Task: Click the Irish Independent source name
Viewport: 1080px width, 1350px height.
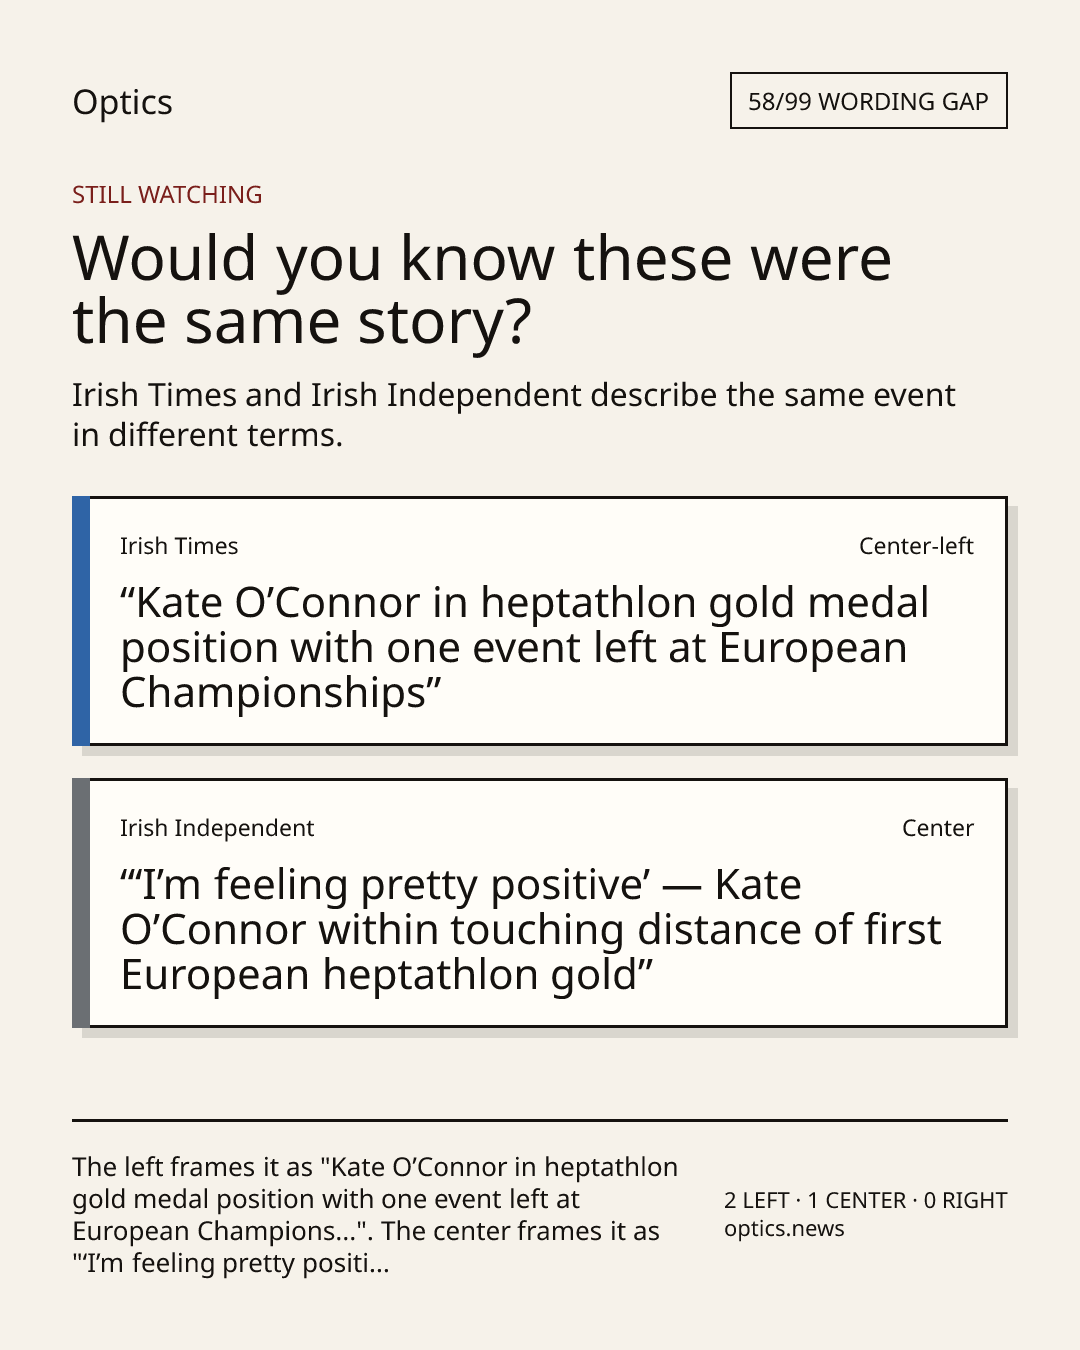Action: (x=217, y=828)
